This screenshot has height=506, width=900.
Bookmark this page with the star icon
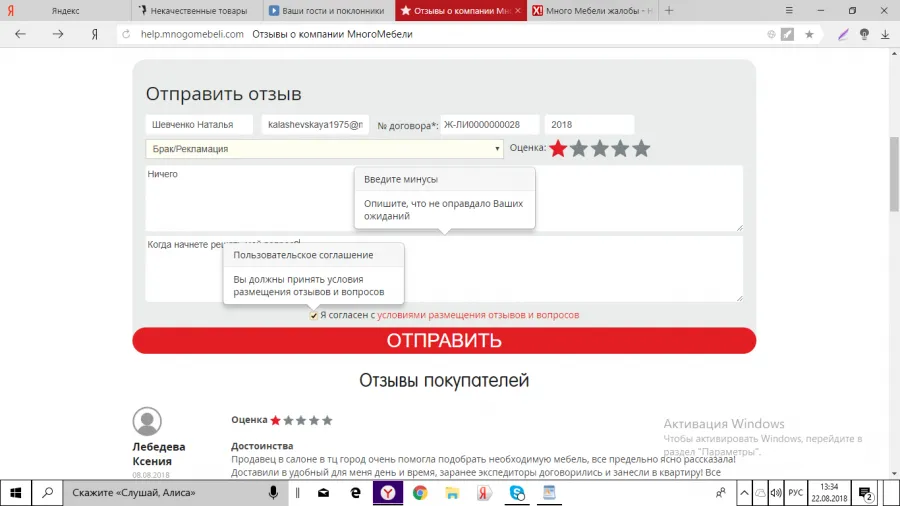(x=809, y=34)
